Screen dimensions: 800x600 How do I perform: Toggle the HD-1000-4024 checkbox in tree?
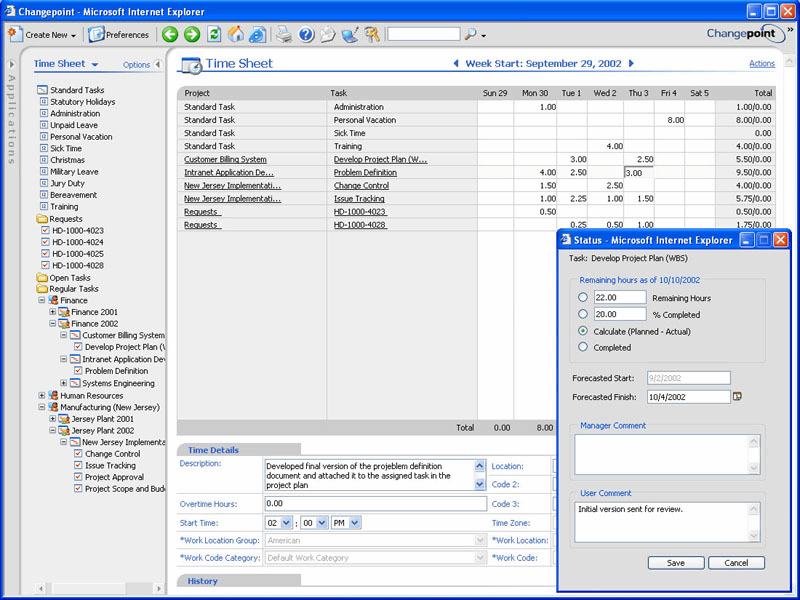[x=45, y=242]
